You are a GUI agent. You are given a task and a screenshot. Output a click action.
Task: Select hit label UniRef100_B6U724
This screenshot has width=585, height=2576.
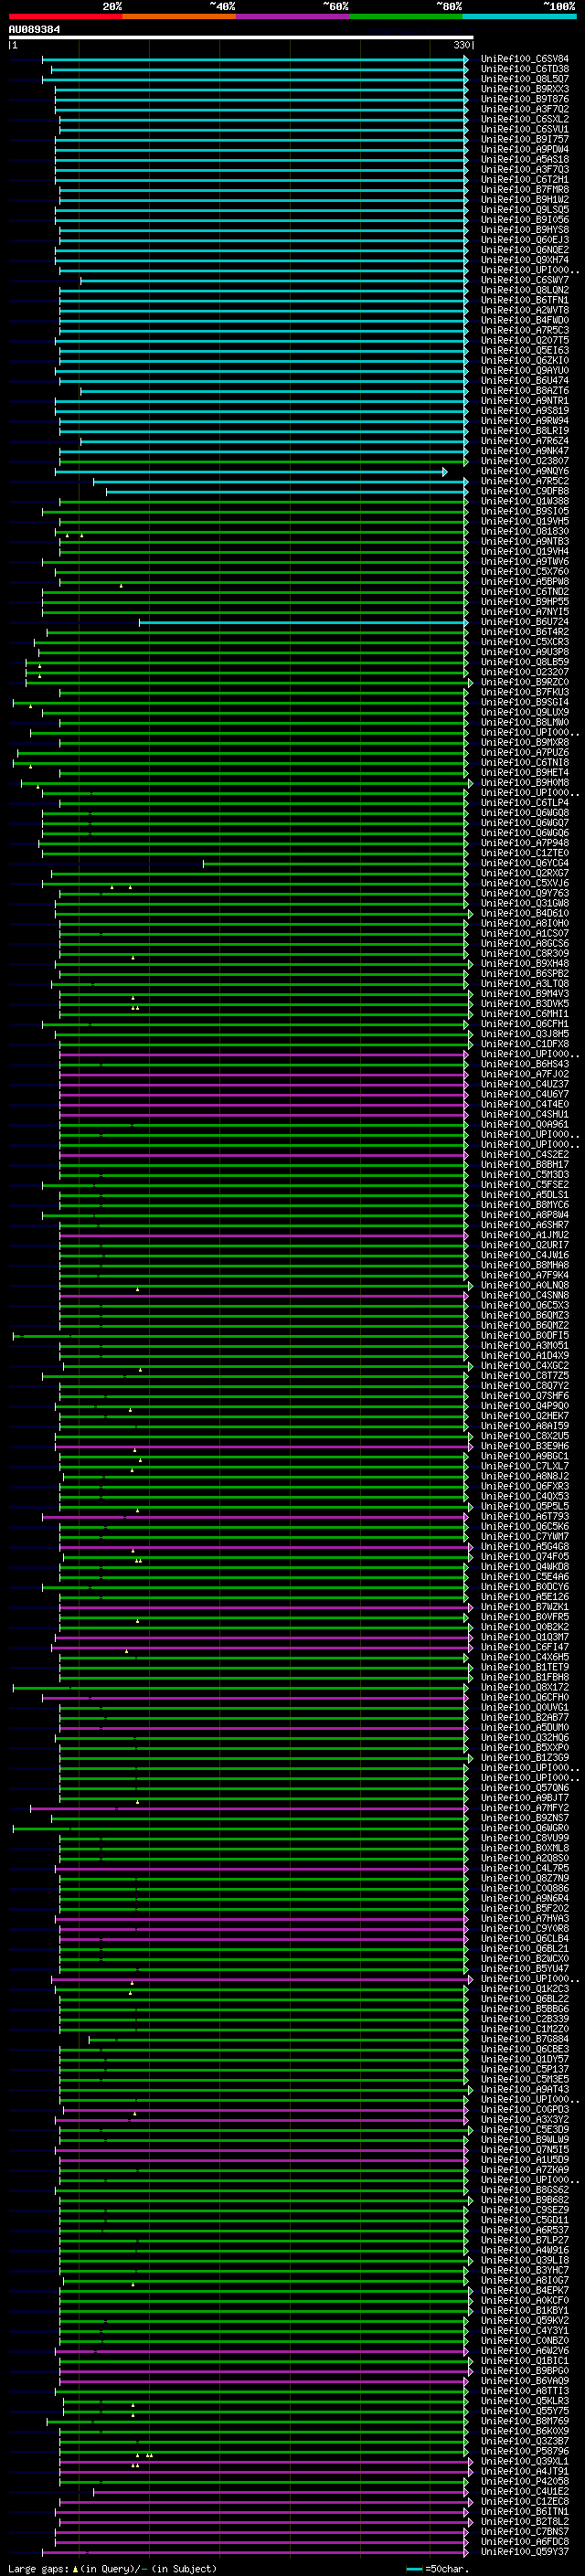tap(525, 622)
